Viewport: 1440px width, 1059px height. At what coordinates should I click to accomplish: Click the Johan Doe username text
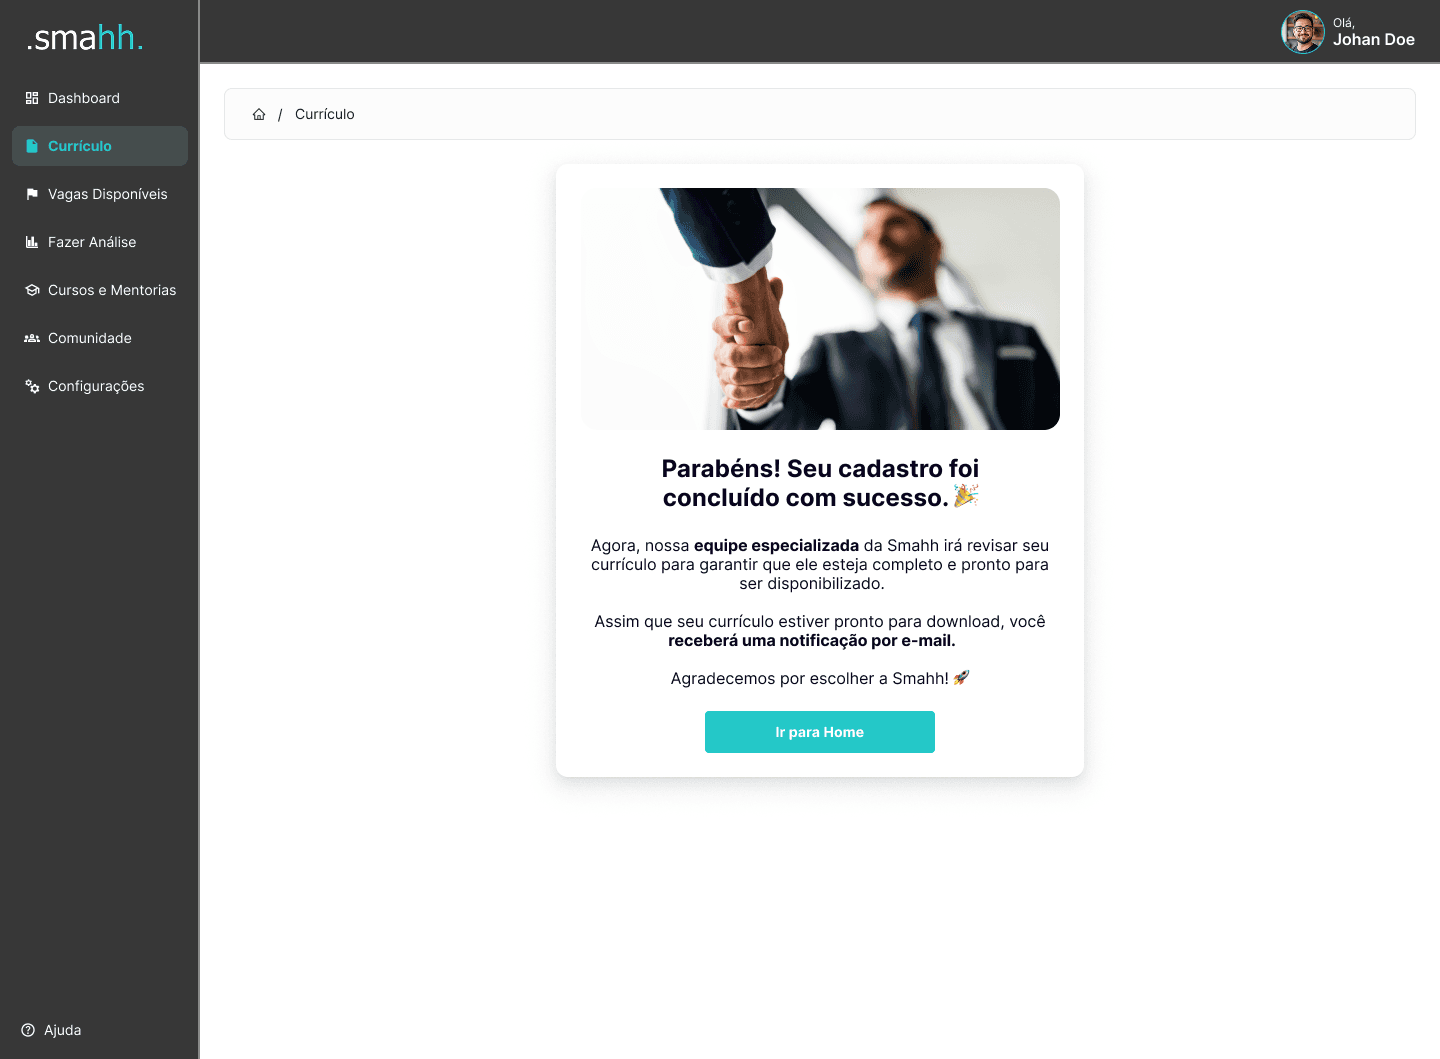pos(1374,40)
